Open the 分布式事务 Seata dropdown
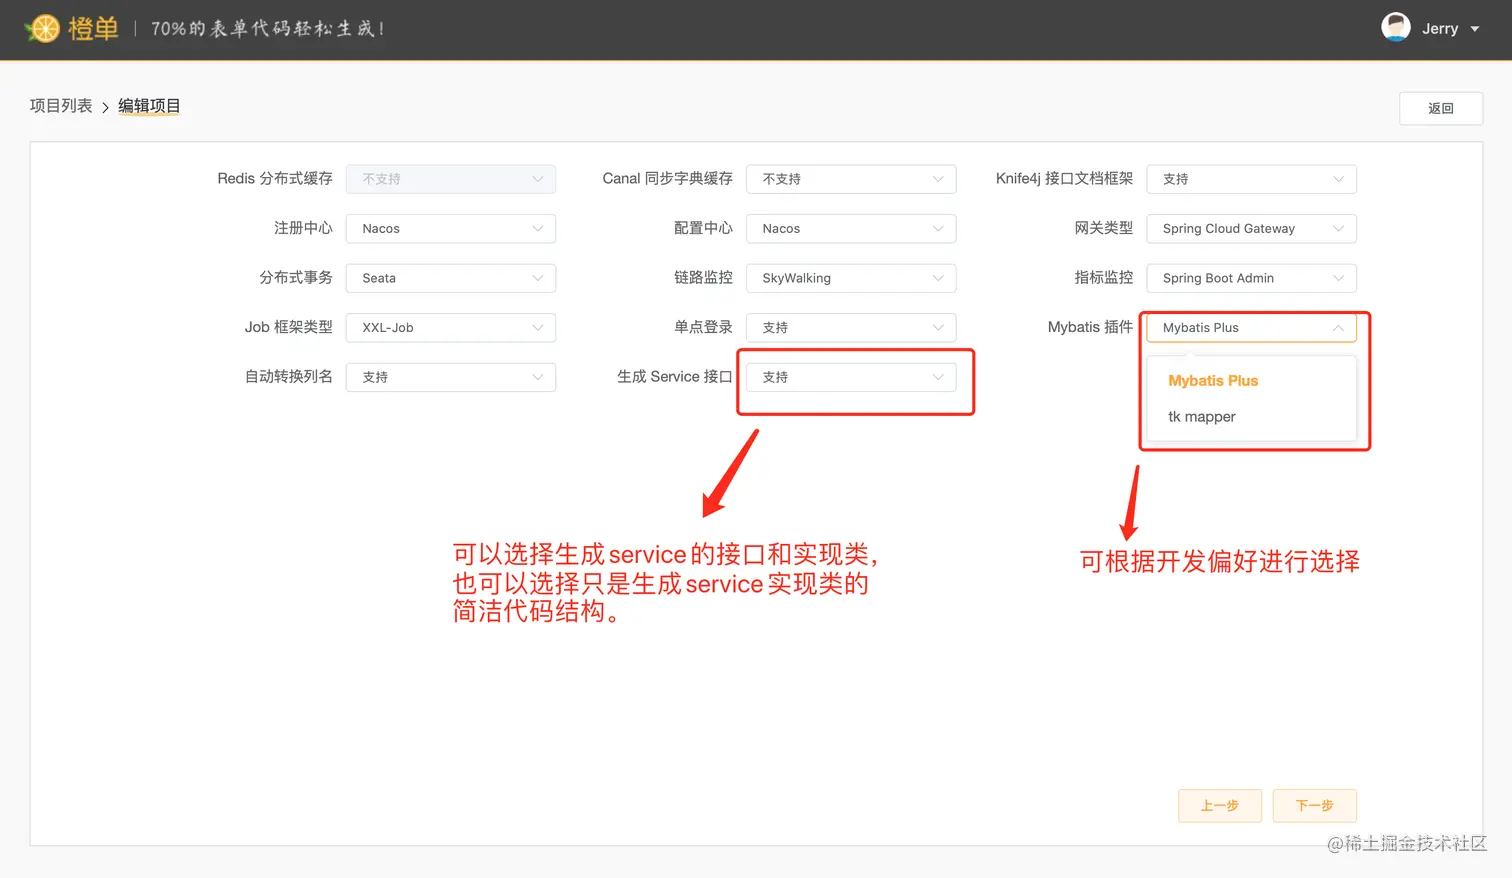Viewport: 1512px width, 878px height. click(x=451, y=278)
